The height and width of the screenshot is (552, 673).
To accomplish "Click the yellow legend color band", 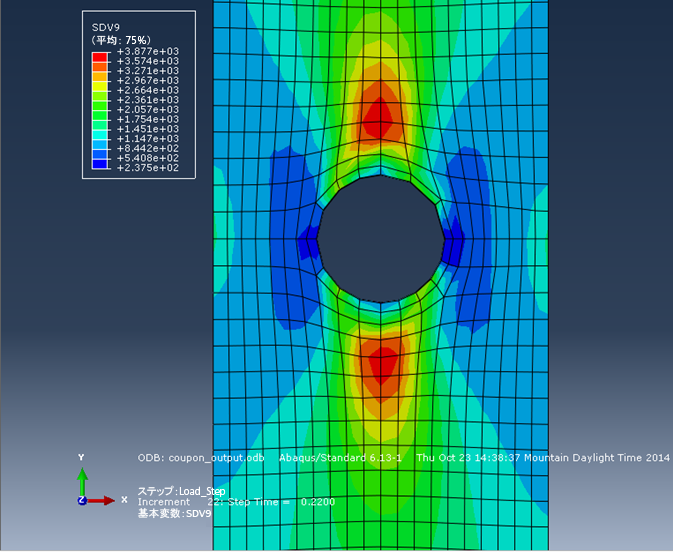I will tap(100, 86).
